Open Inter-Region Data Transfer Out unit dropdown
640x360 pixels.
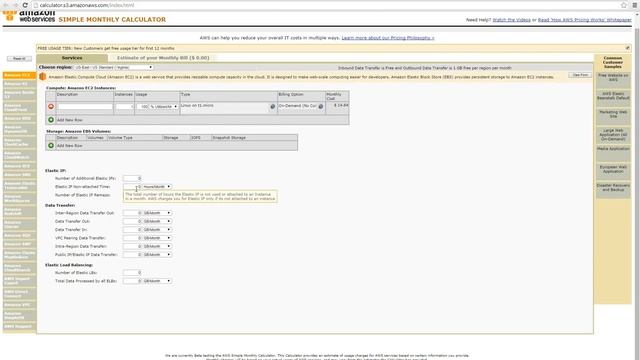157,213
